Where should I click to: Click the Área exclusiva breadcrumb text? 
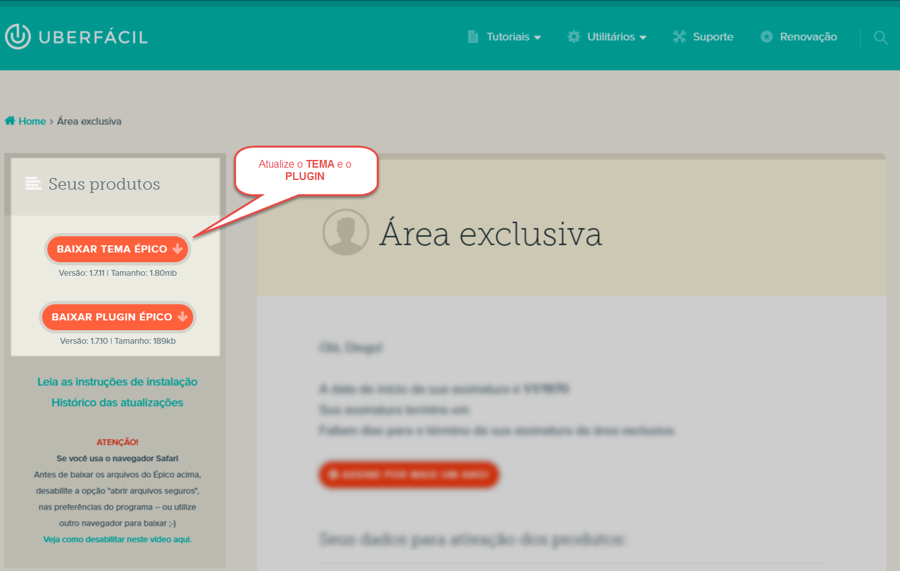pyautogui.click(x=89, y=121)
